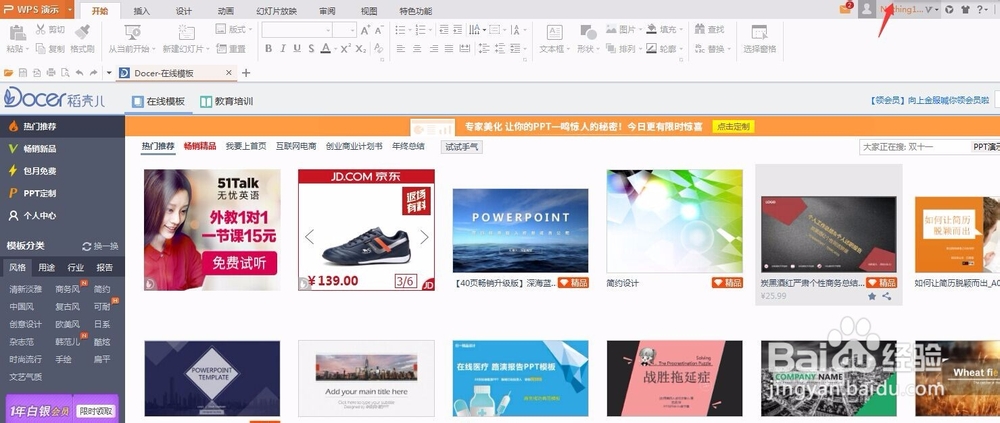Screen dimensions: 1000x423
Task: Toggle italic formatting (I)
Action: (x=283, y=48)
